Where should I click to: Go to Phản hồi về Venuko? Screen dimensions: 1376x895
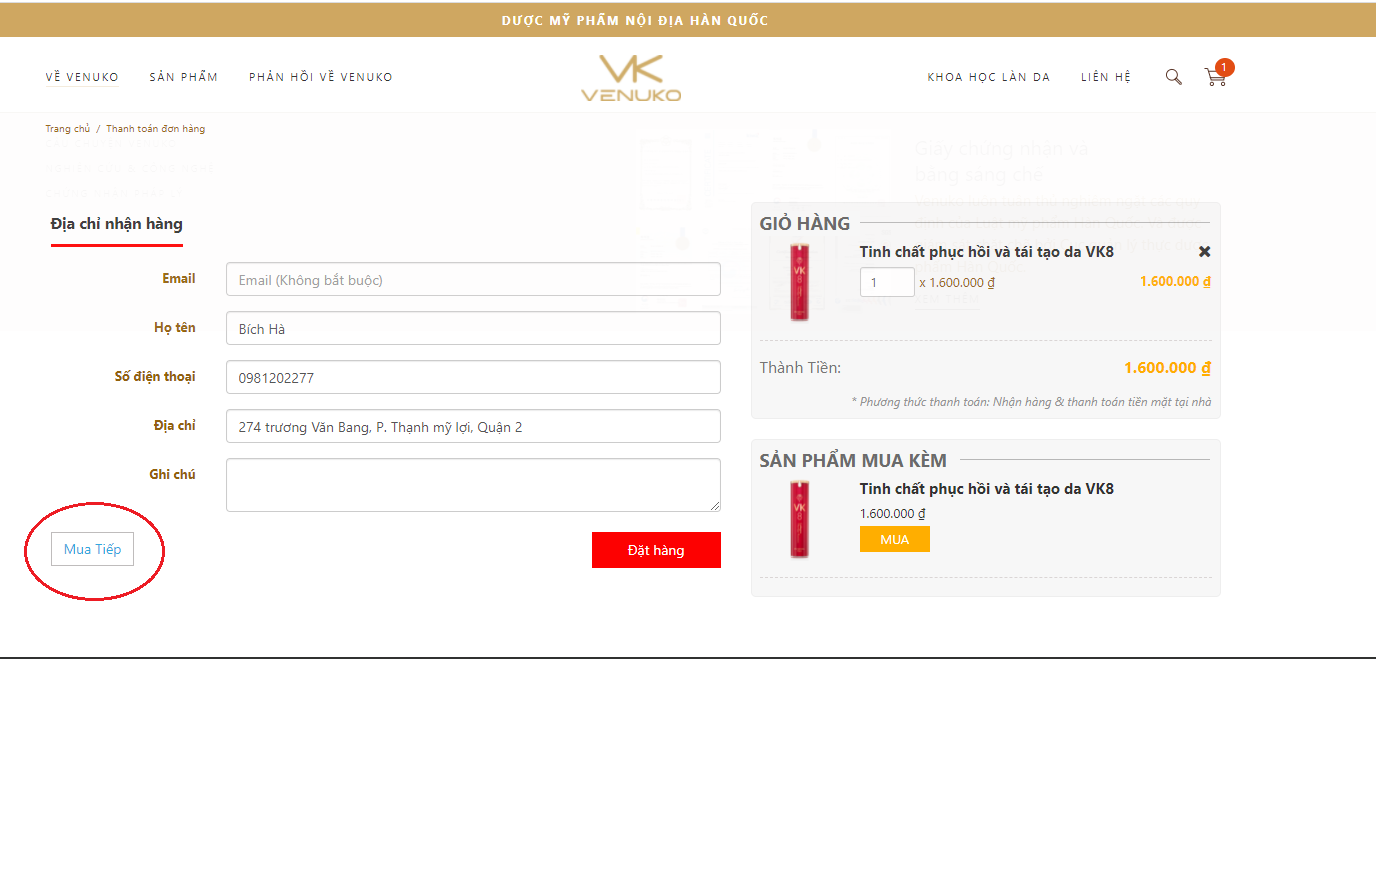coord(321,77)
